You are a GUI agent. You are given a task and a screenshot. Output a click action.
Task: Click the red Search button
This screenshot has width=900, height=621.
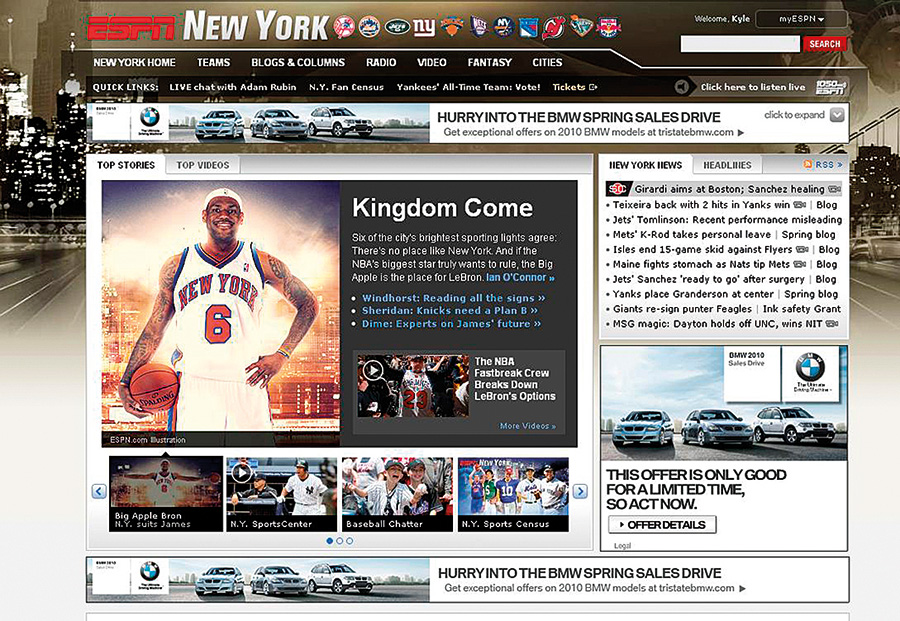coord(825,44)
